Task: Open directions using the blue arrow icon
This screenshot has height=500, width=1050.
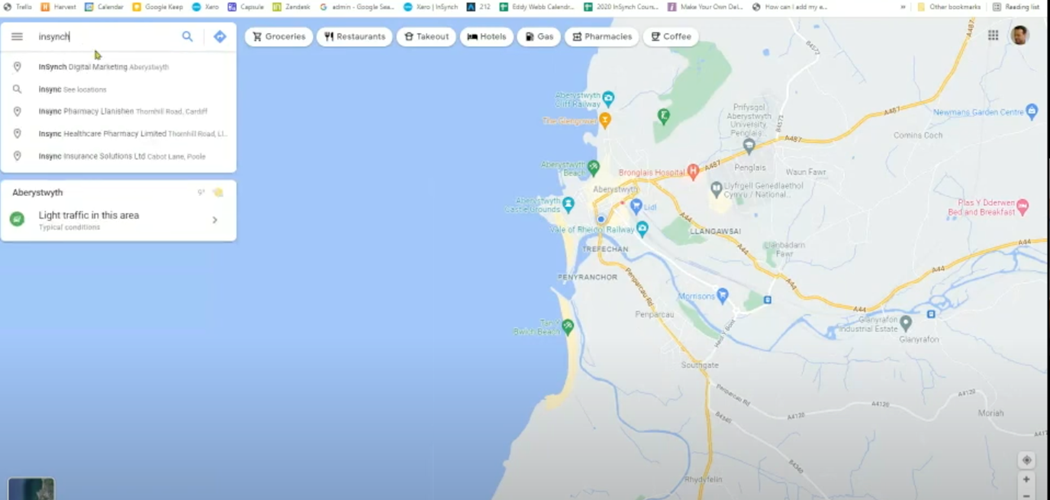Action: (220, 37)
